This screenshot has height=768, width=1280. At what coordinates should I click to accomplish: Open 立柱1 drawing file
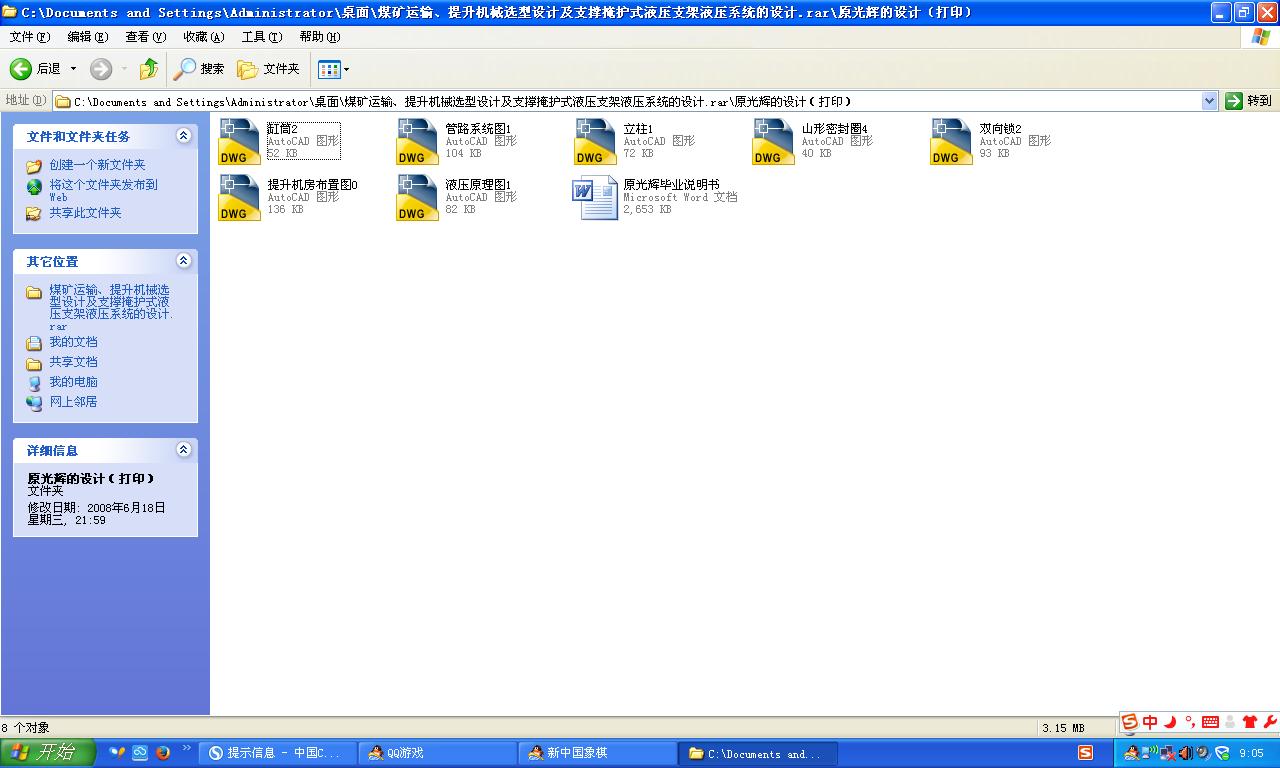pyautogui.click(x=594, y=140)
